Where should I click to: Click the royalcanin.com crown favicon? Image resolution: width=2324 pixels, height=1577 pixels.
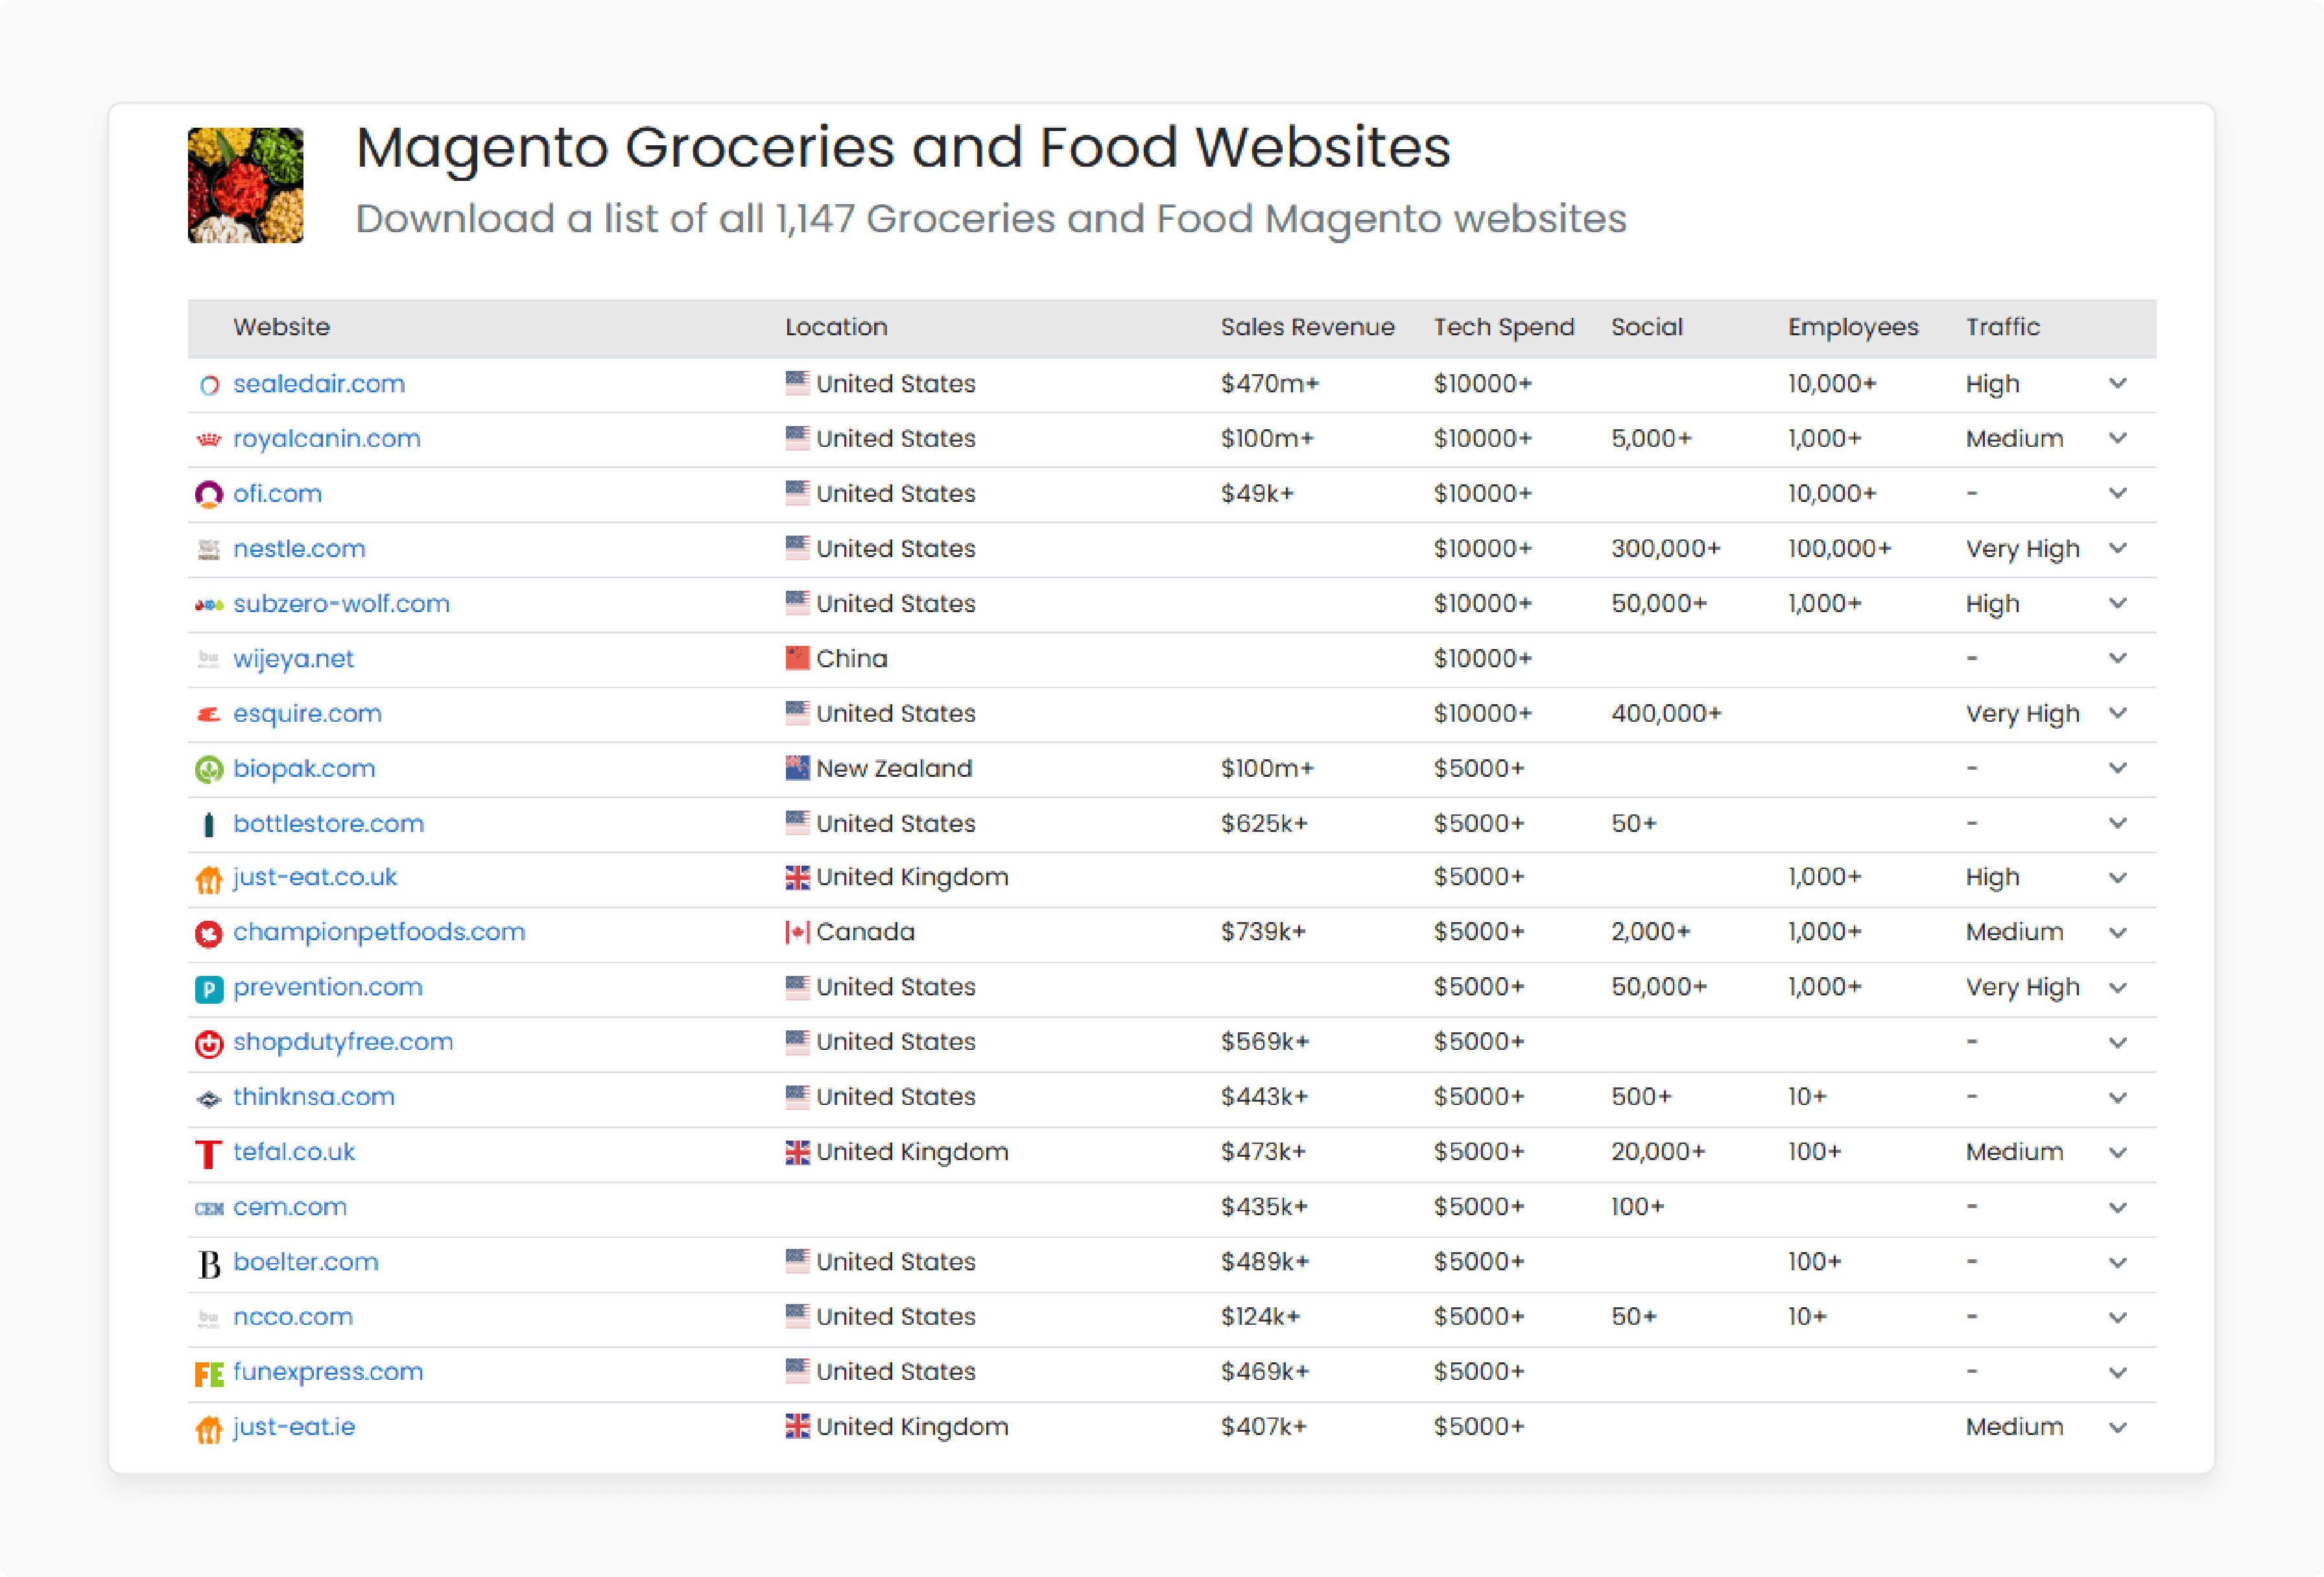pos(209,440)
